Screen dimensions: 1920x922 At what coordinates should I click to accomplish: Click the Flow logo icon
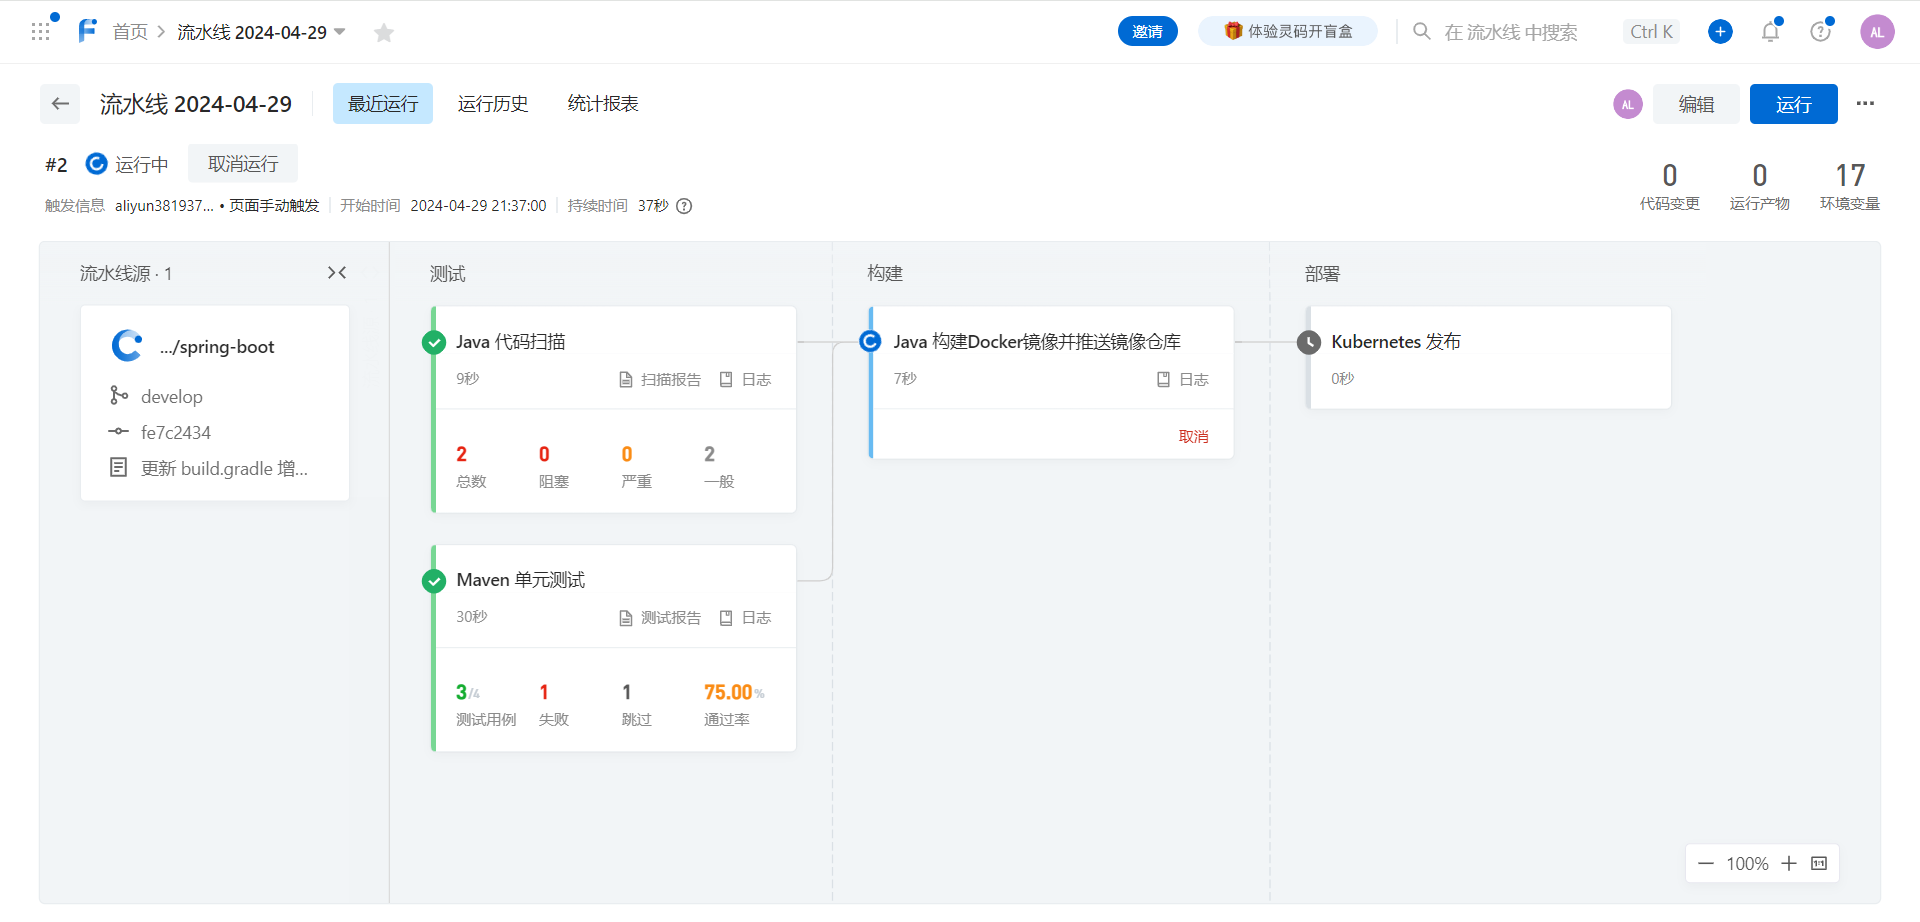point(88,31)
